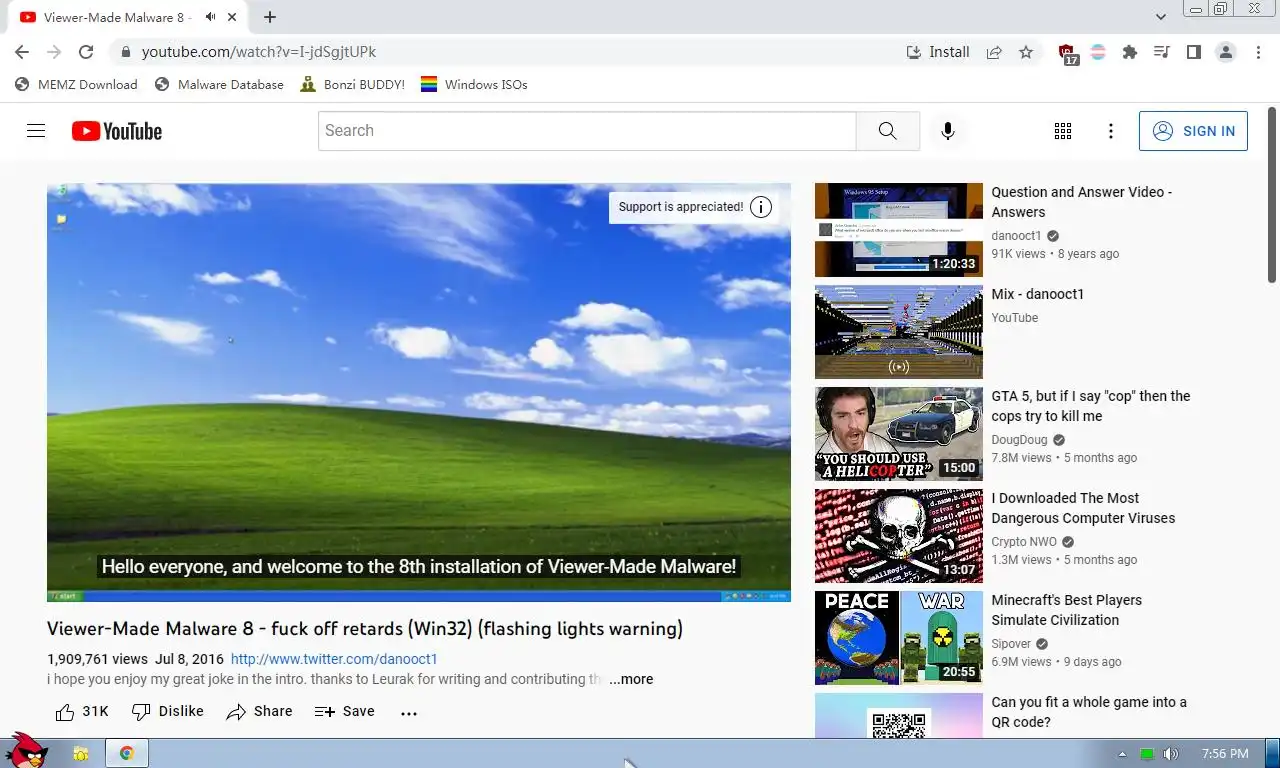The height and width of the screenshot is (768, 1280).
Task: Open the Extensions puzzle-piece menu
Action: click(1130, 52)
